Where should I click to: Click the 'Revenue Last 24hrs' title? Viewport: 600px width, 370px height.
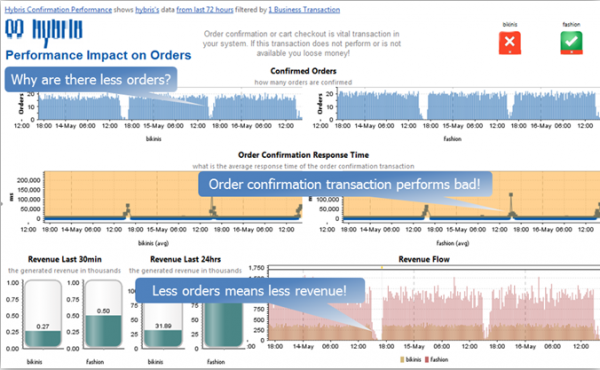pos(186,259)
